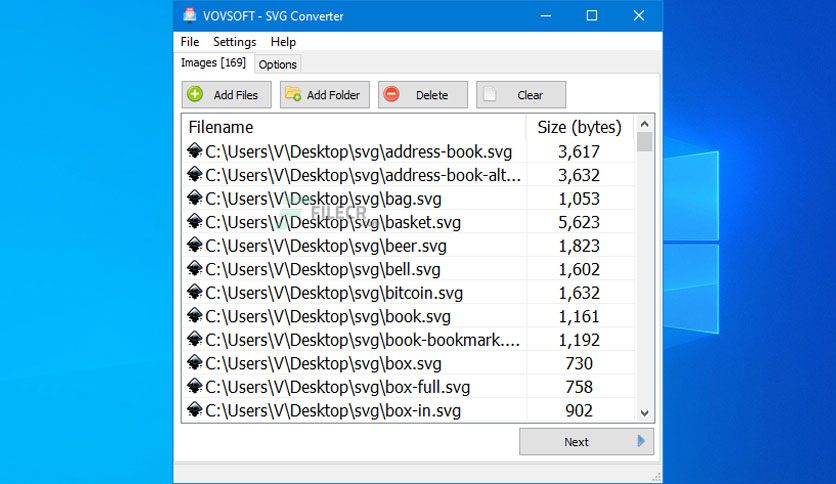
Task: Minimize the SVG Converter window
Action: point(545,15)
